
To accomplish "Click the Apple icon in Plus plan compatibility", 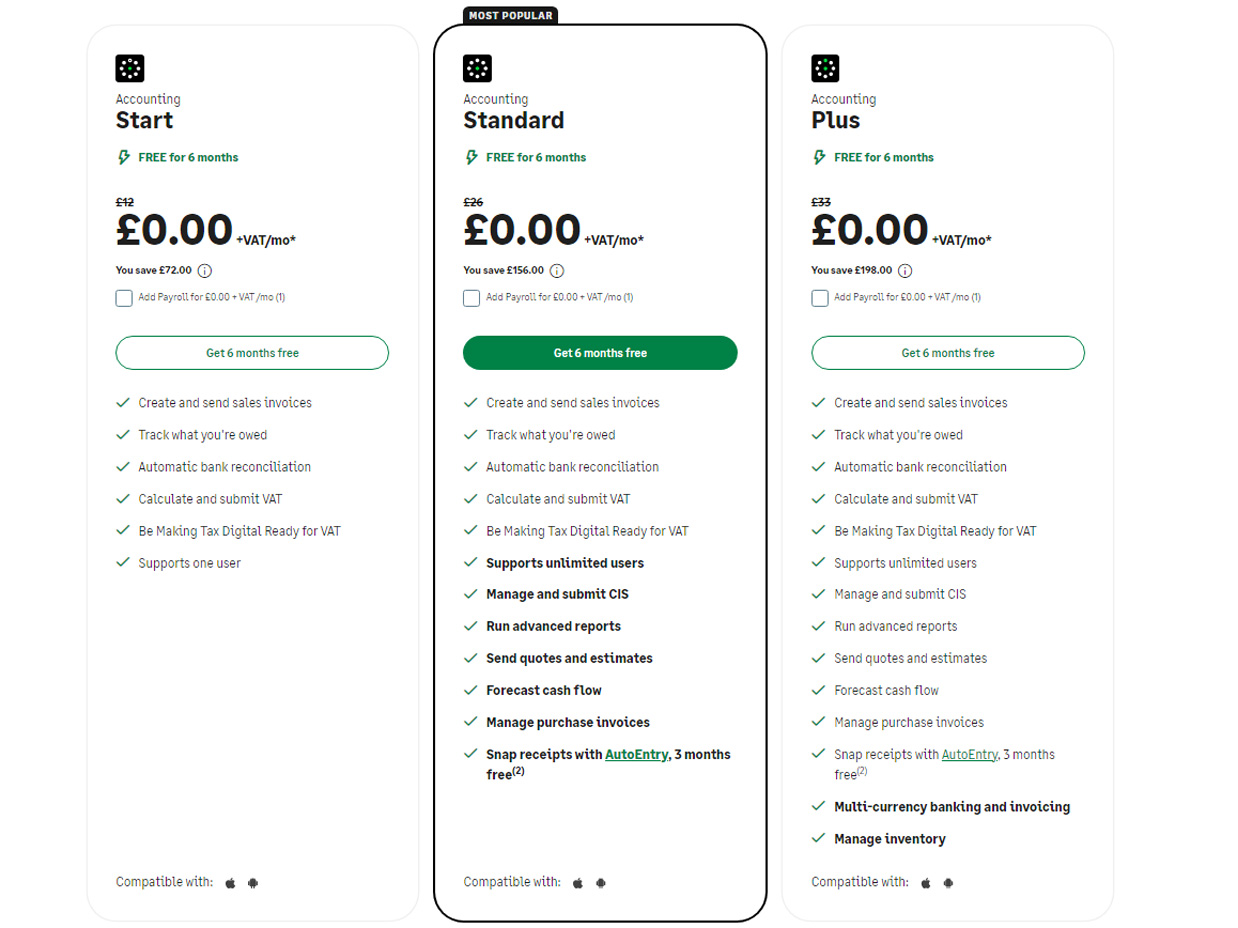I will (925, 883).
